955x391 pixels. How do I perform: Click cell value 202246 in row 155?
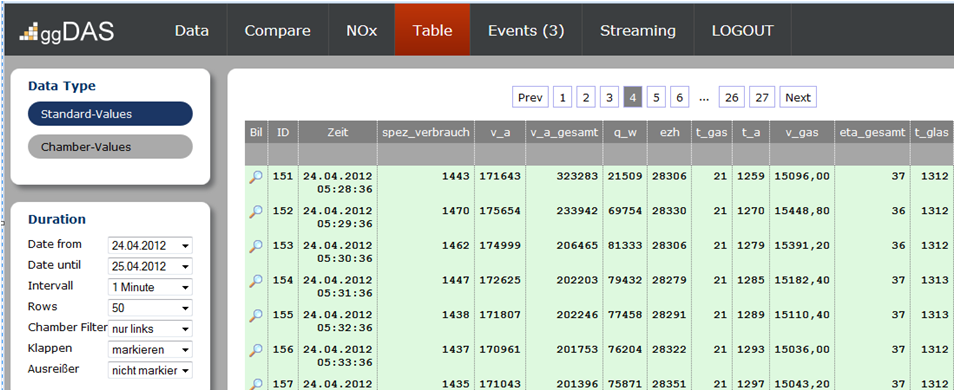coord(577,315)
